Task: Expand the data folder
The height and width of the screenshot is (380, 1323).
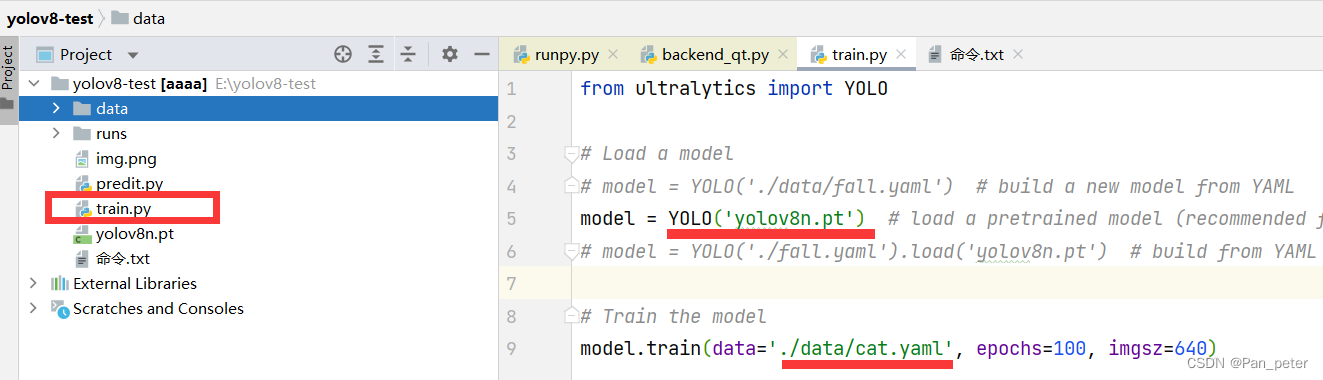Action: 56,108
